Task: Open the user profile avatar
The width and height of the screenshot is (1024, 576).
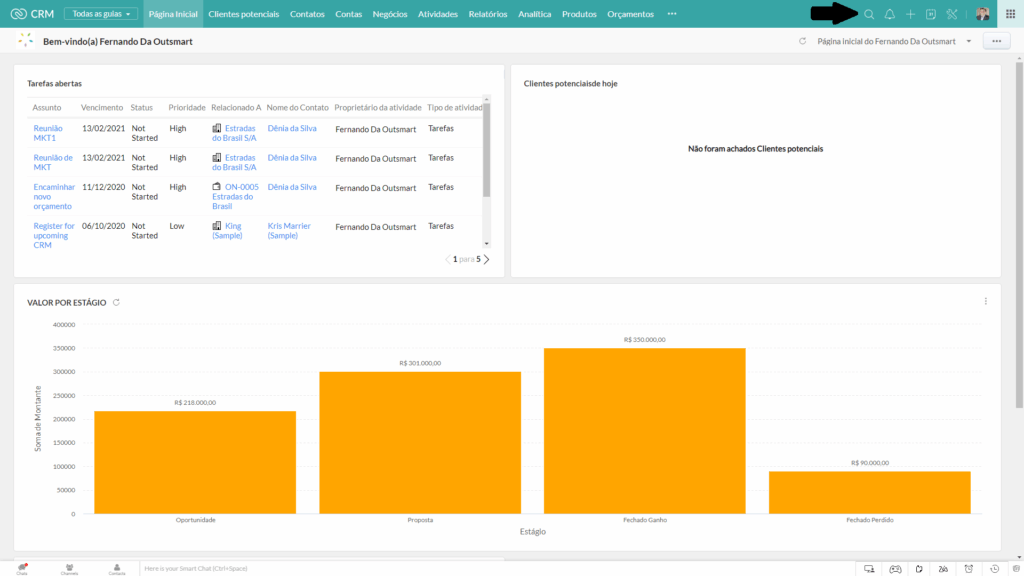Action: click(x=982, y=14)
